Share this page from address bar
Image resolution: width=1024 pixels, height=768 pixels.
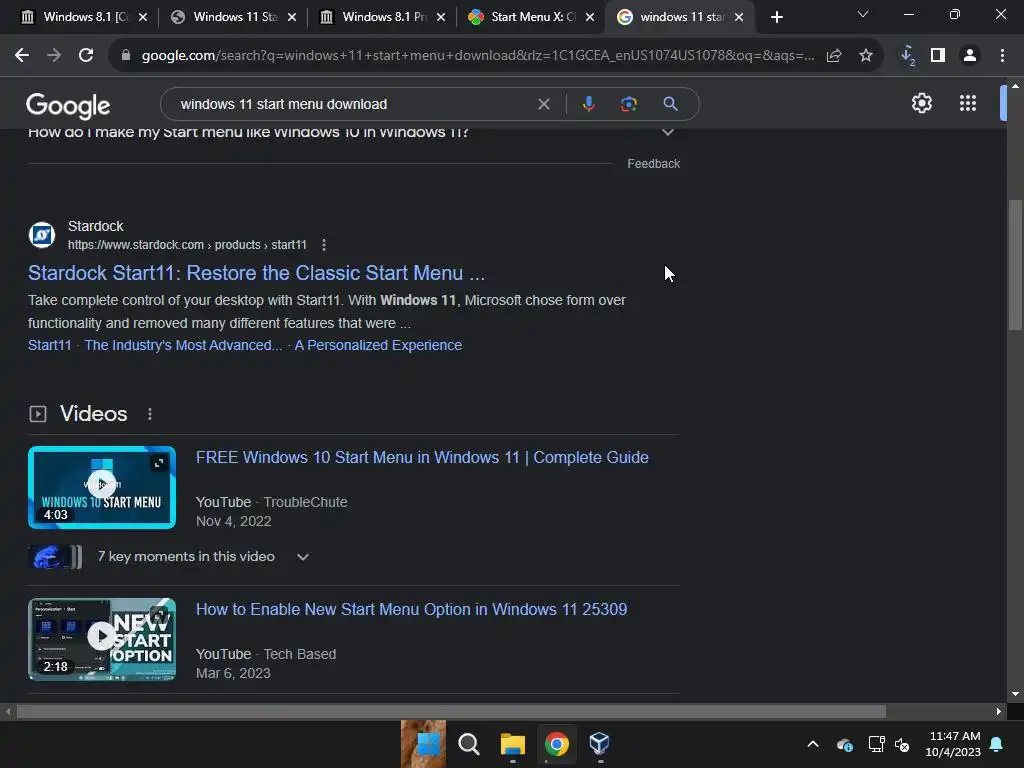(834, 56)
